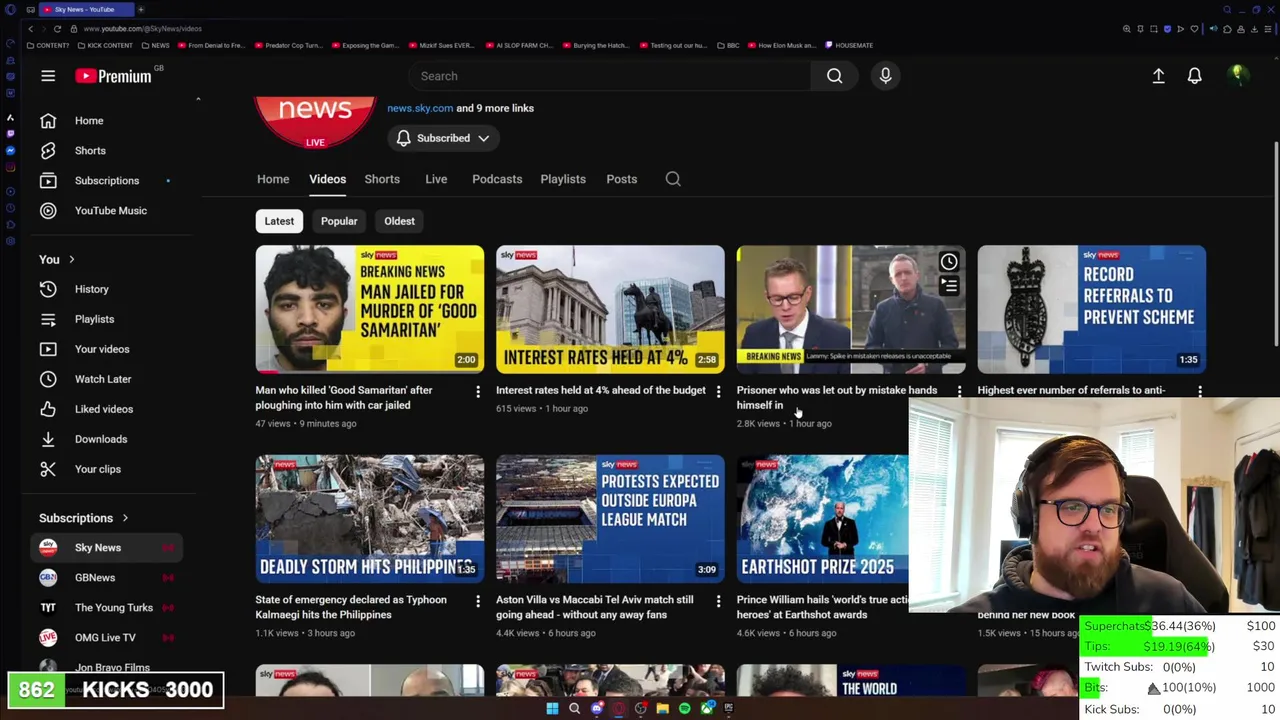
Task: Open 'Man jailed for murder' video thumbnail
Action: coord(370,309)
